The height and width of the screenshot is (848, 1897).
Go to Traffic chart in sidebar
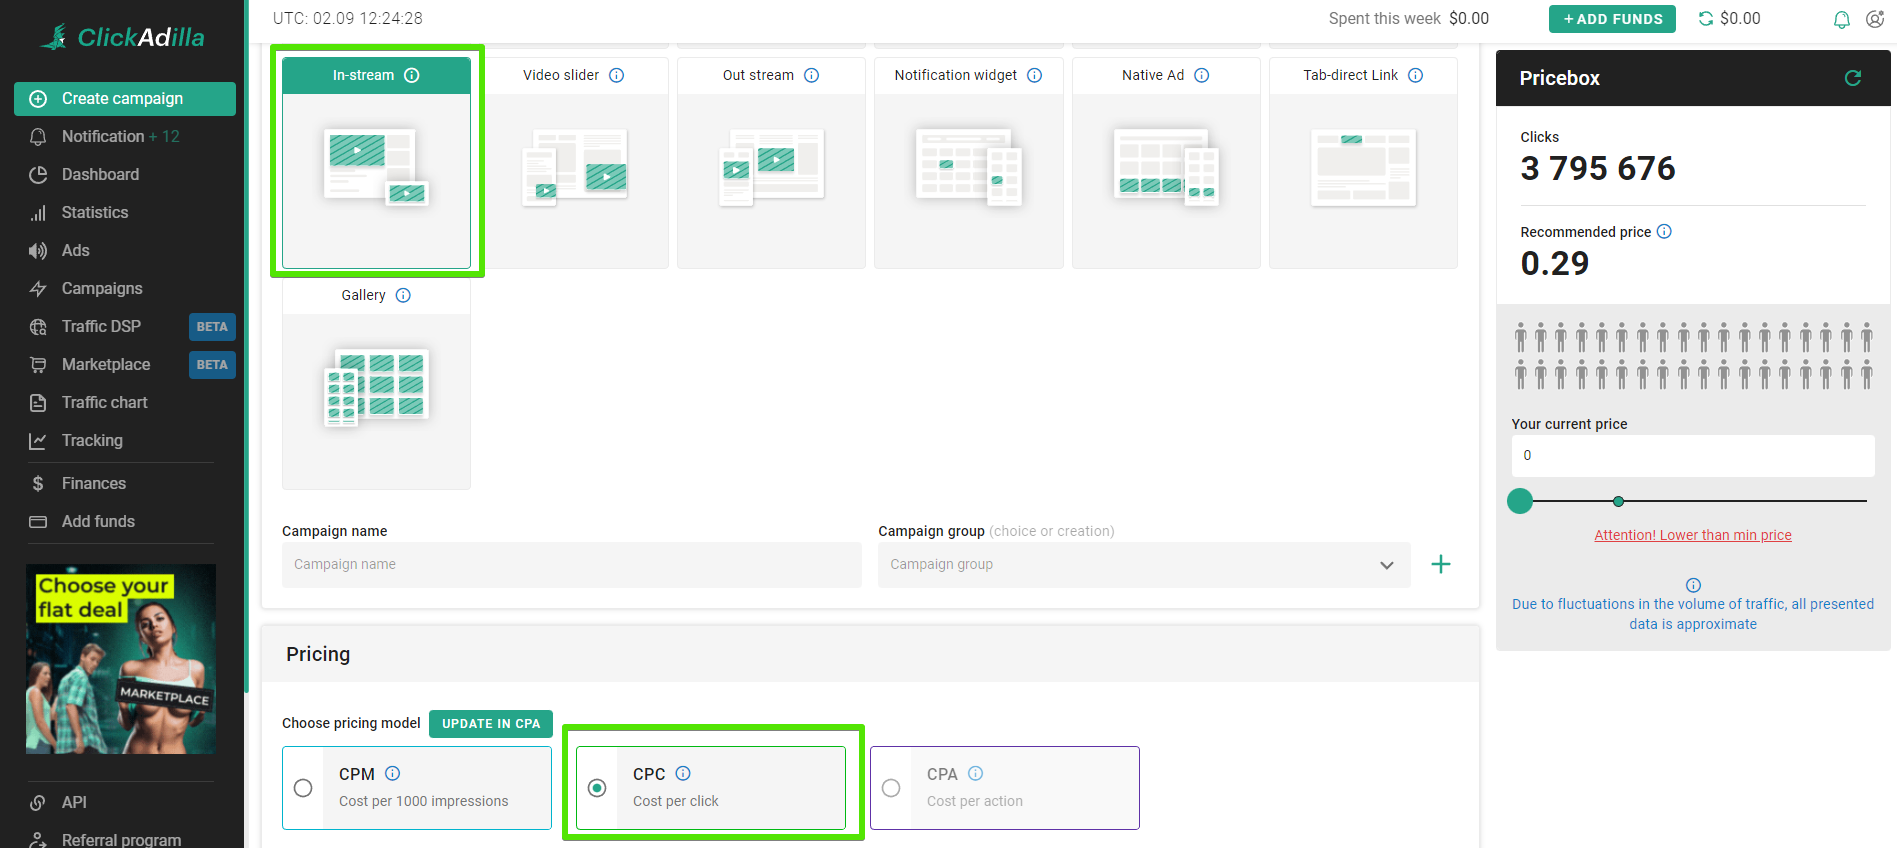(x=104, y=403)
